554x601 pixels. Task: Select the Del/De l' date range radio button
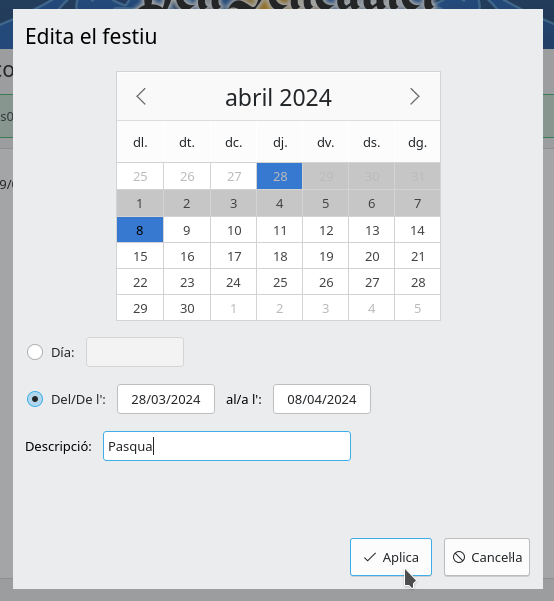(x=35, y=399)
